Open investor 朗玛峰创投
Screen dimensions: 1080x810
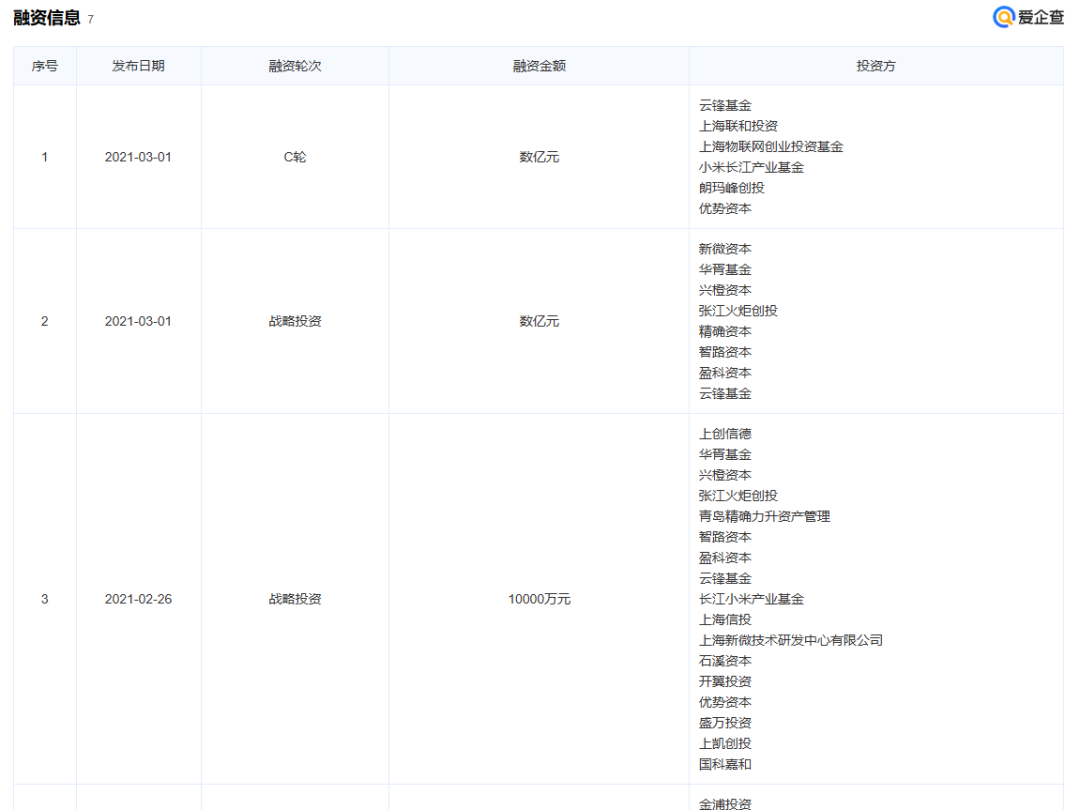[x=731, y=188]
